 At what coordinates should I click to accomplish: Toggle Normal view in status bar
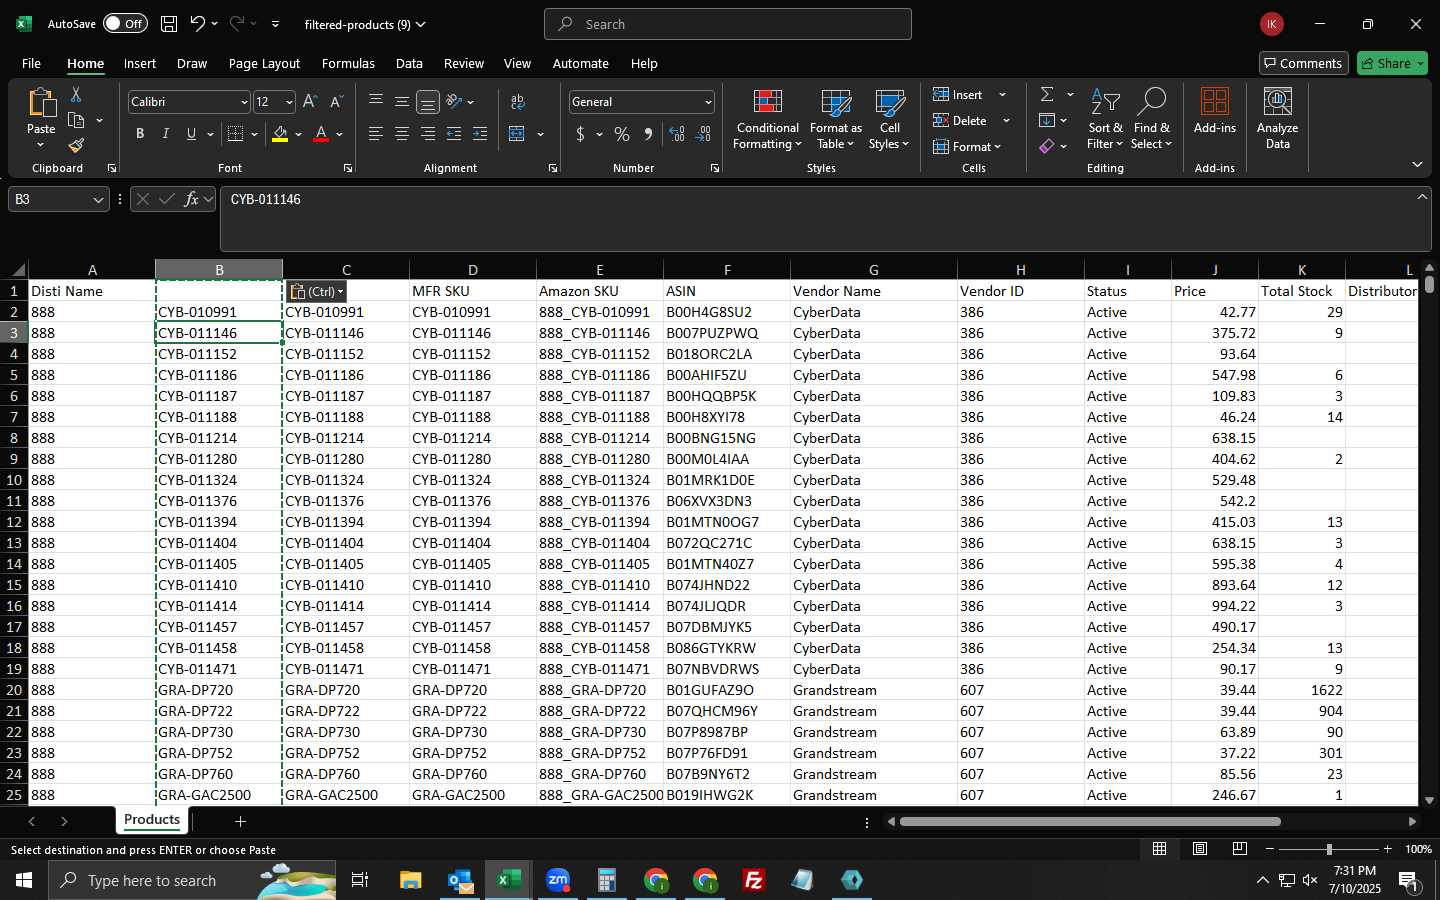click(1160, 849)
